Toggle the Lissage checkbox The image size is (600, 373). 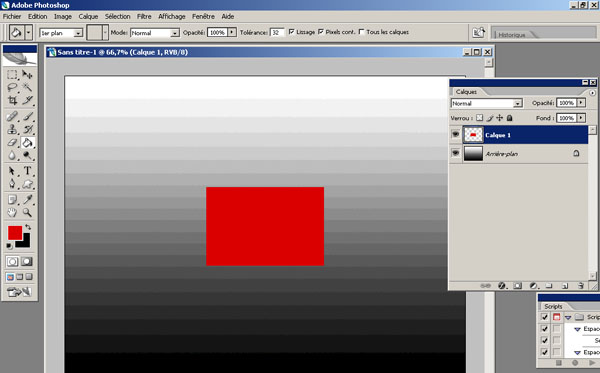[292, 32]
